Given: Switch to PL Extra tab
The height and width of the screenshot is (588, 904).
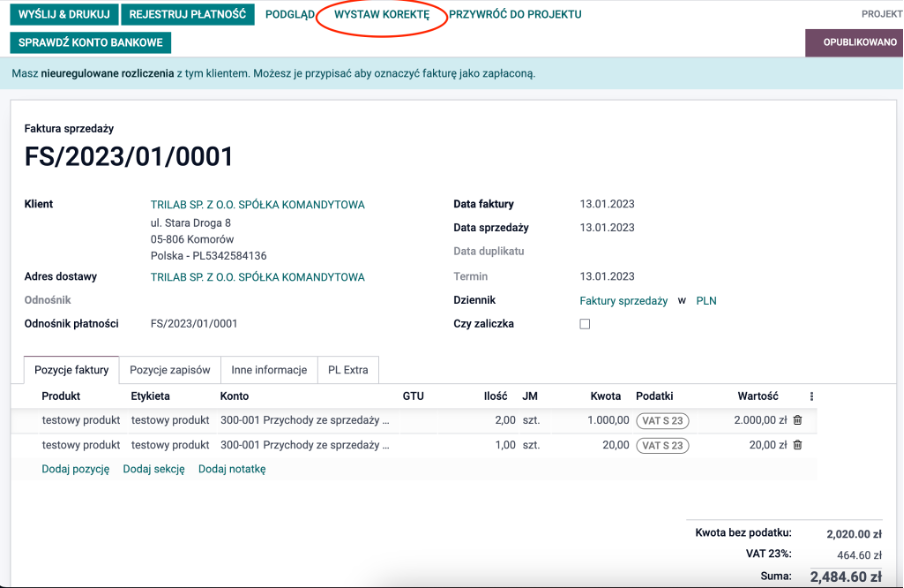Looking at the screenshot, I should (x=348, y=370).
